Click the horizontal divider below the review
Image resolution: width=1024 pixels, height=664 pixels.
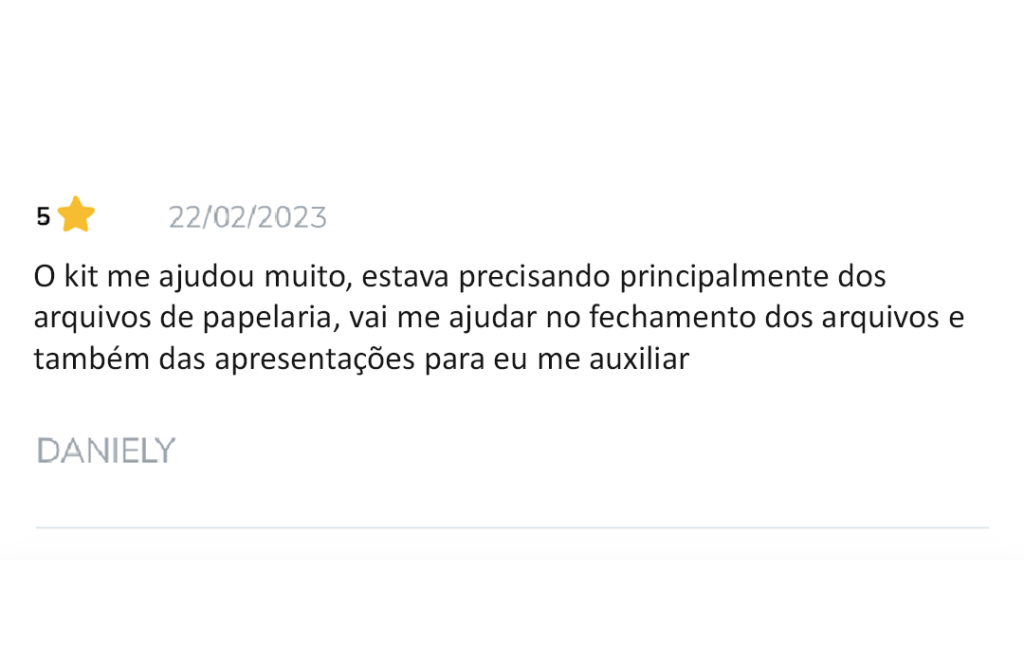coord(512,527)
